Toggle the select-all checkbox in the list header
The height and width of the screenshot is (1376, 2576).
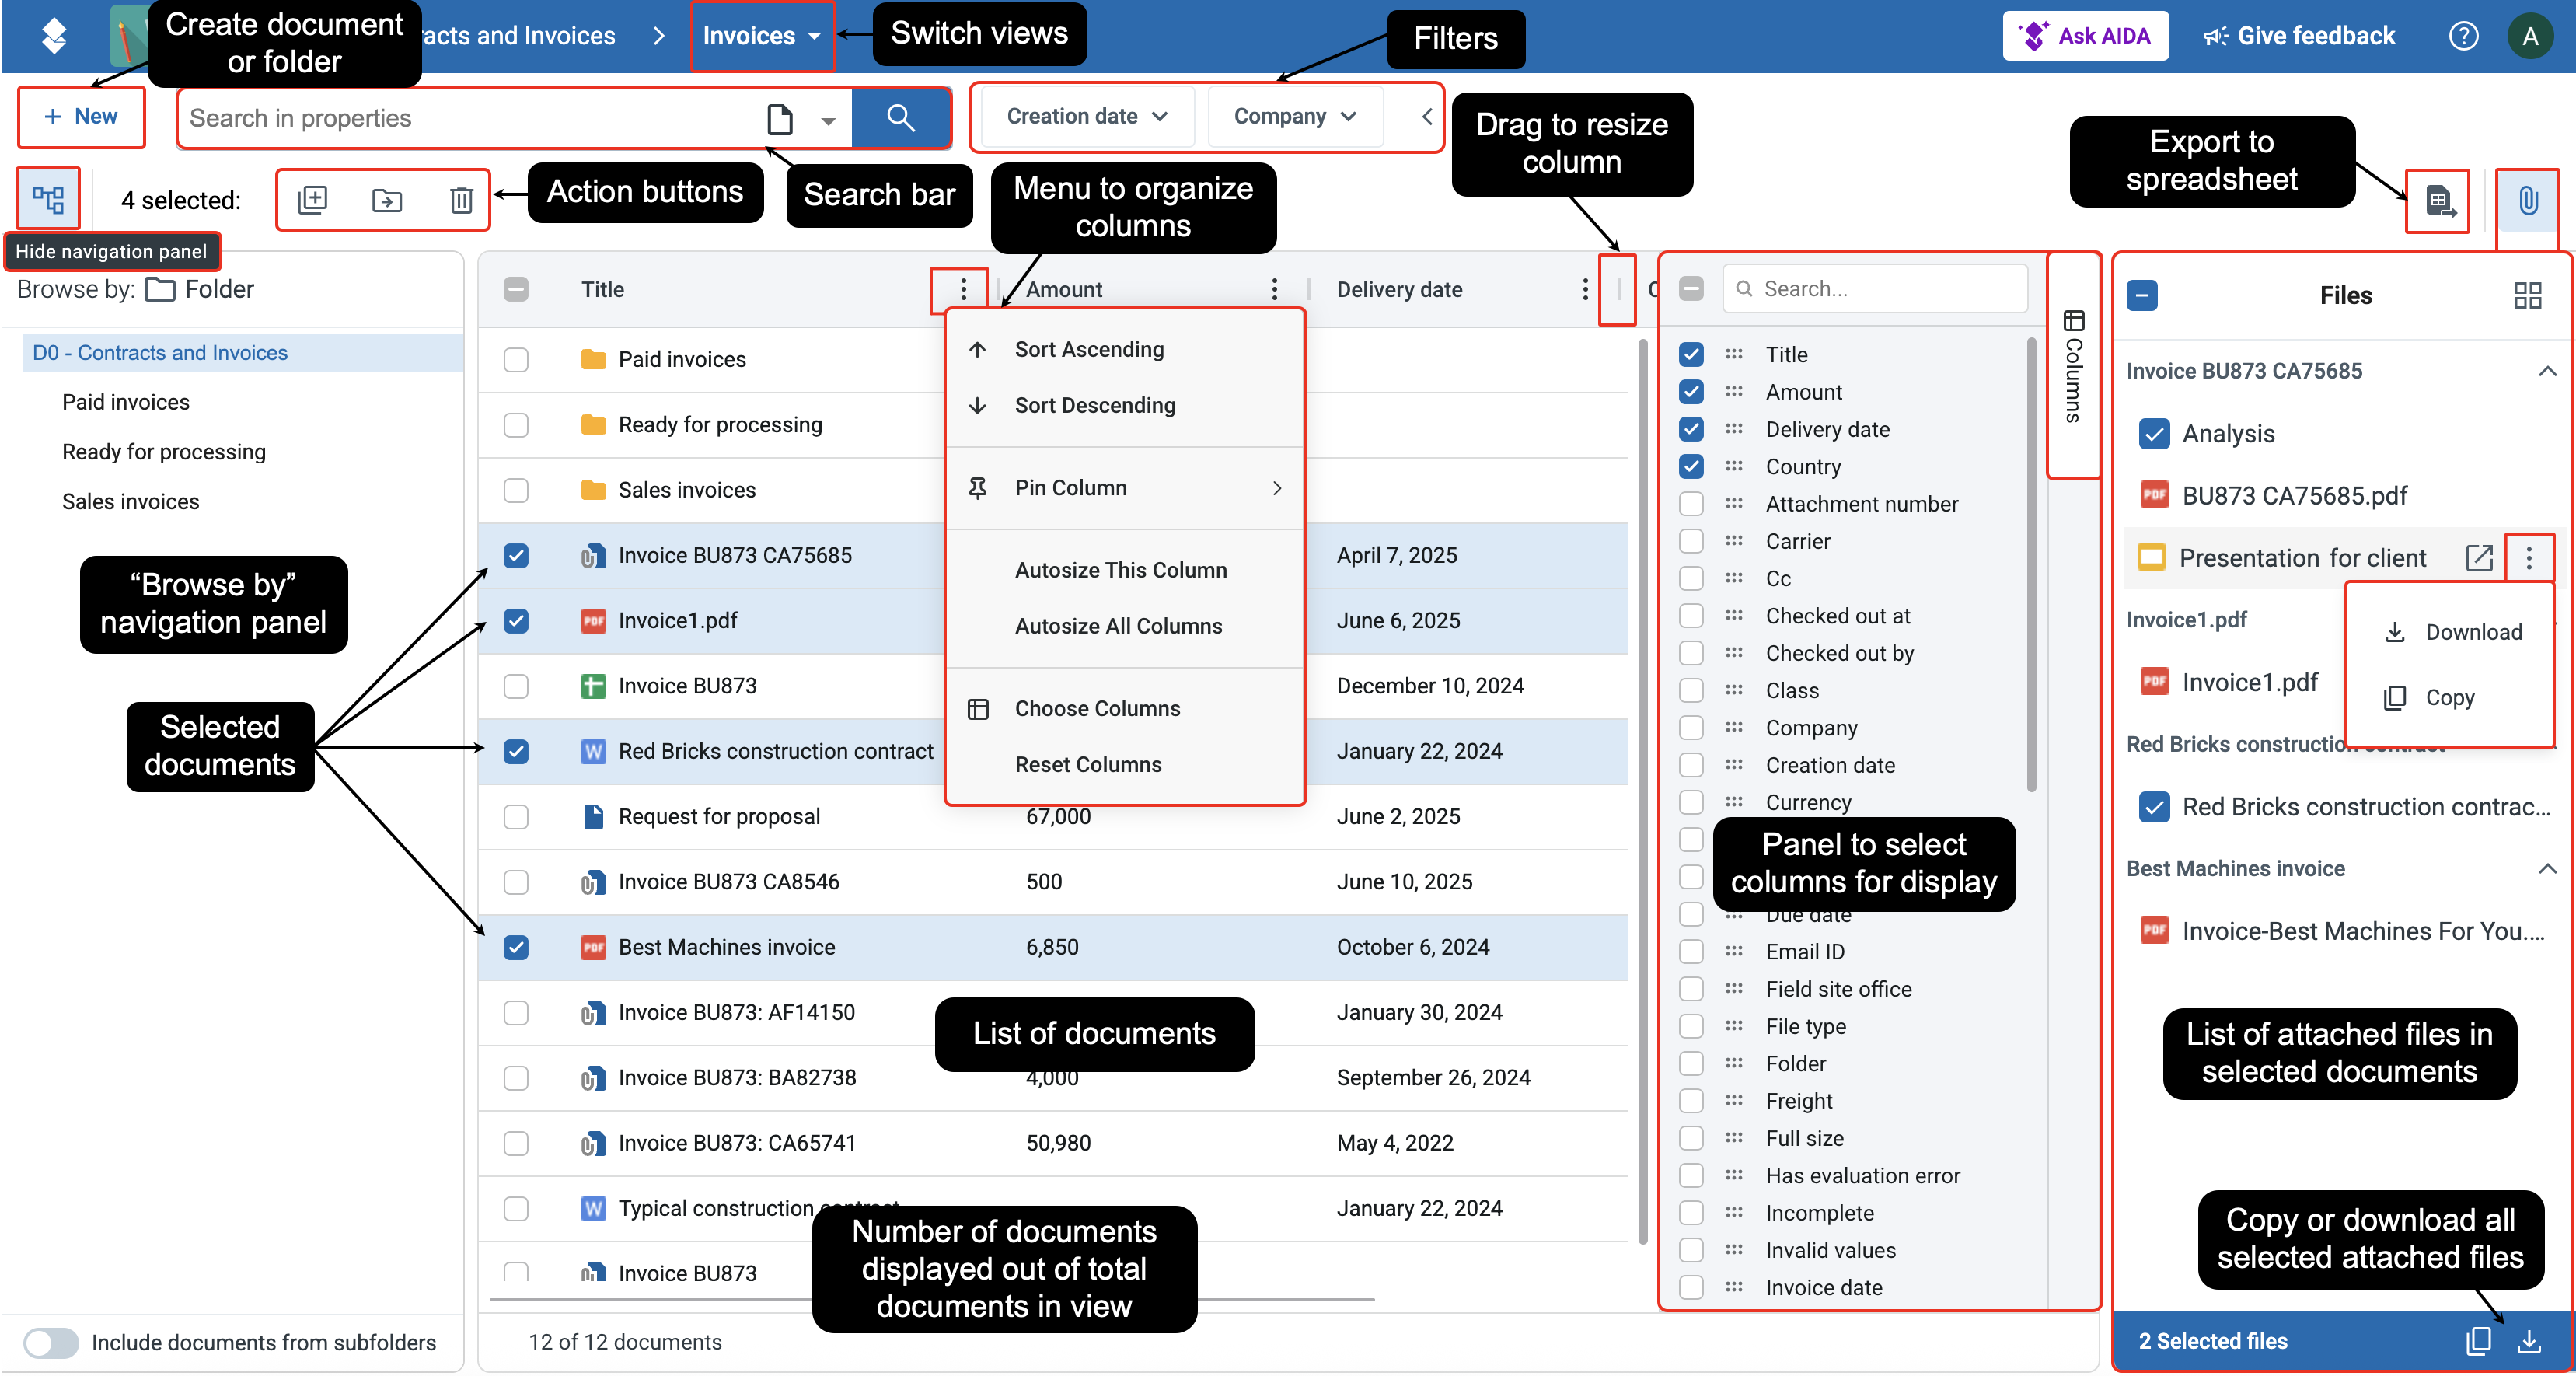516,289
